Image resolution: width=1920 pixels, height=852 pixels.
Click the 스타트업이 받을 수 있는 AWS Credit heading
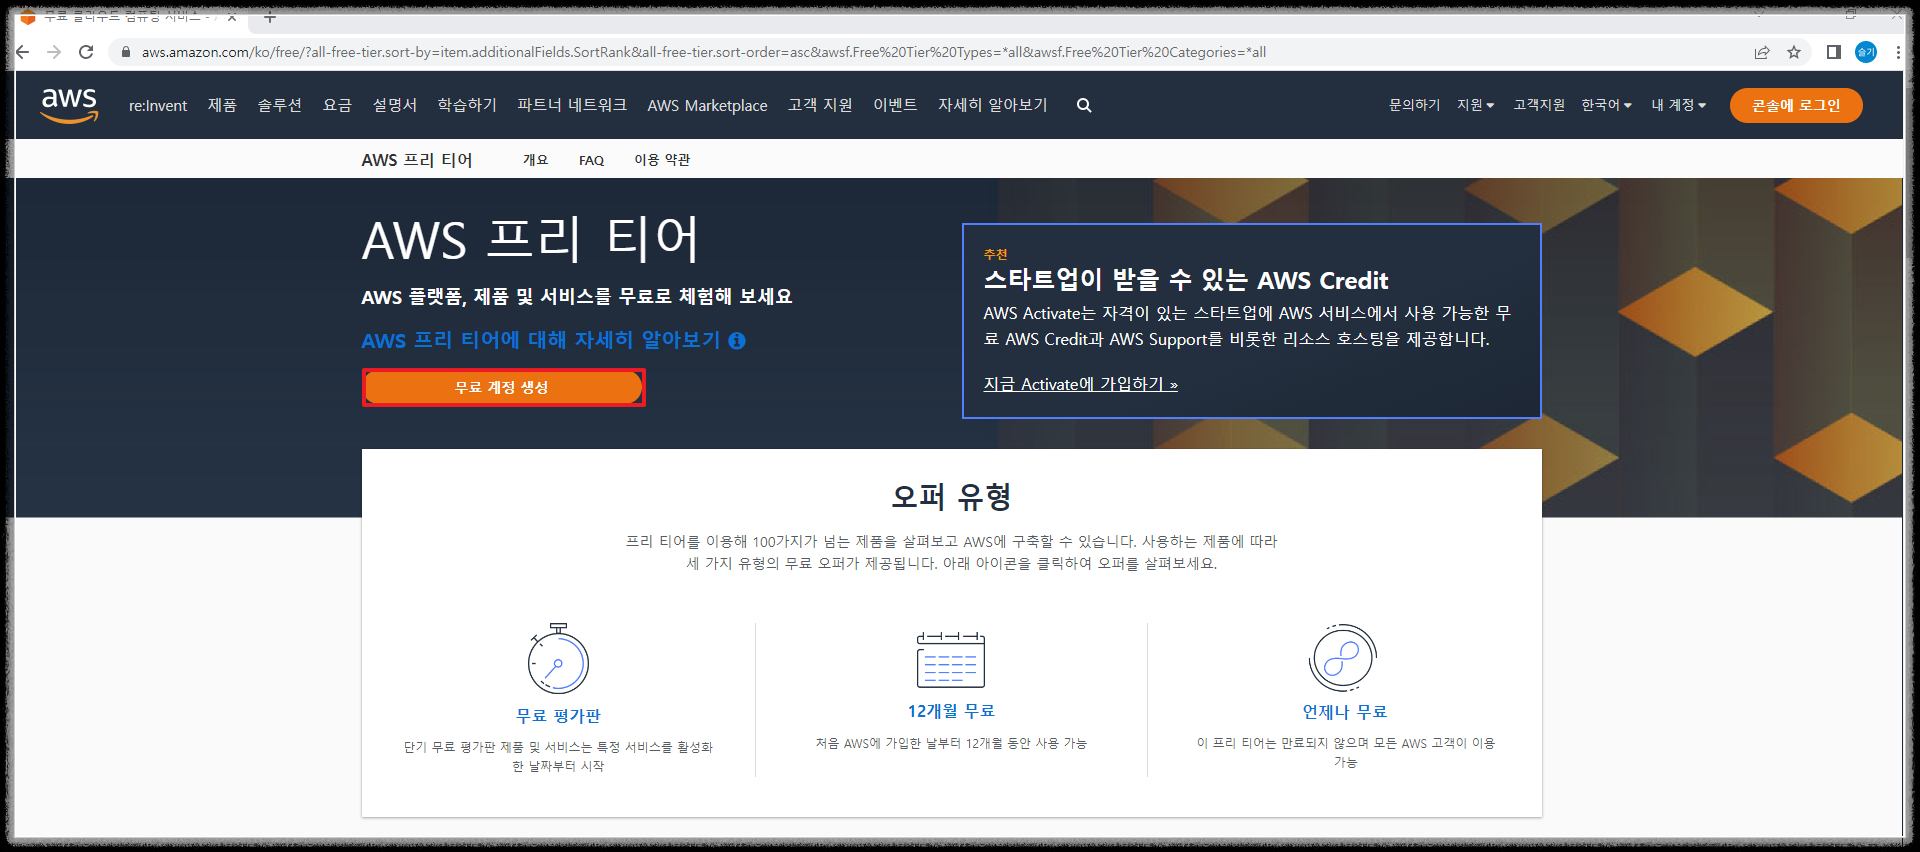click(1186, 281)
